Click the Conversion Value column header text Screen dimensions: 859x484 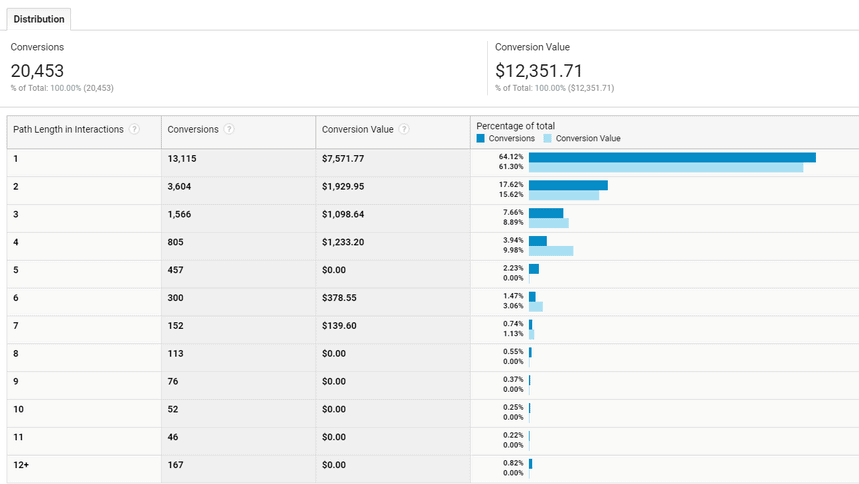coord(358,129)
